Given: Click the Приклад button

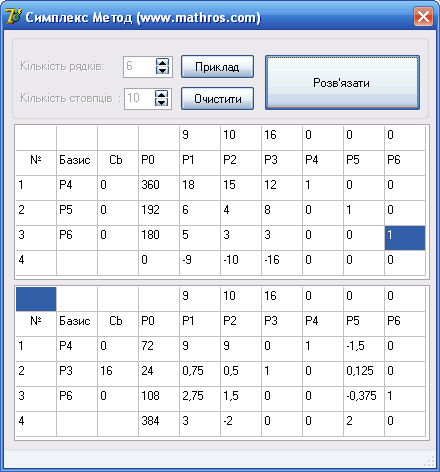Looking at the screenshot, I should point(217,67).
